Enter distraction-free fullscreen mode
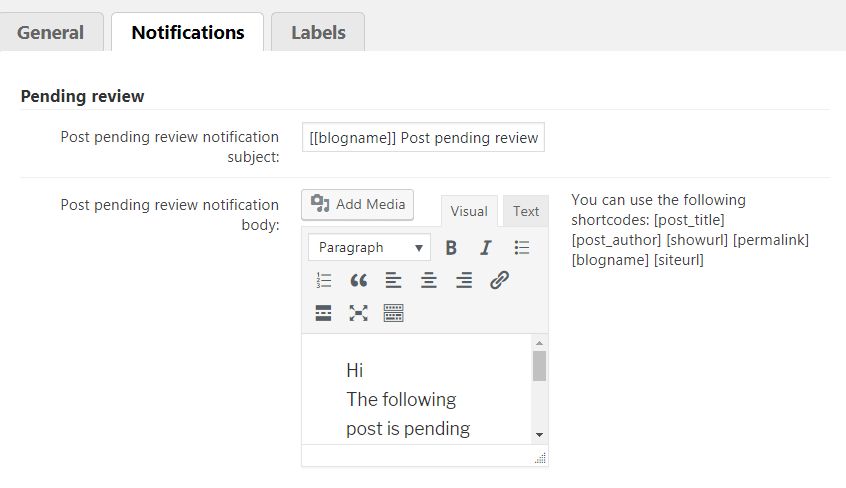Screen dimensions: 846x488 358,314
